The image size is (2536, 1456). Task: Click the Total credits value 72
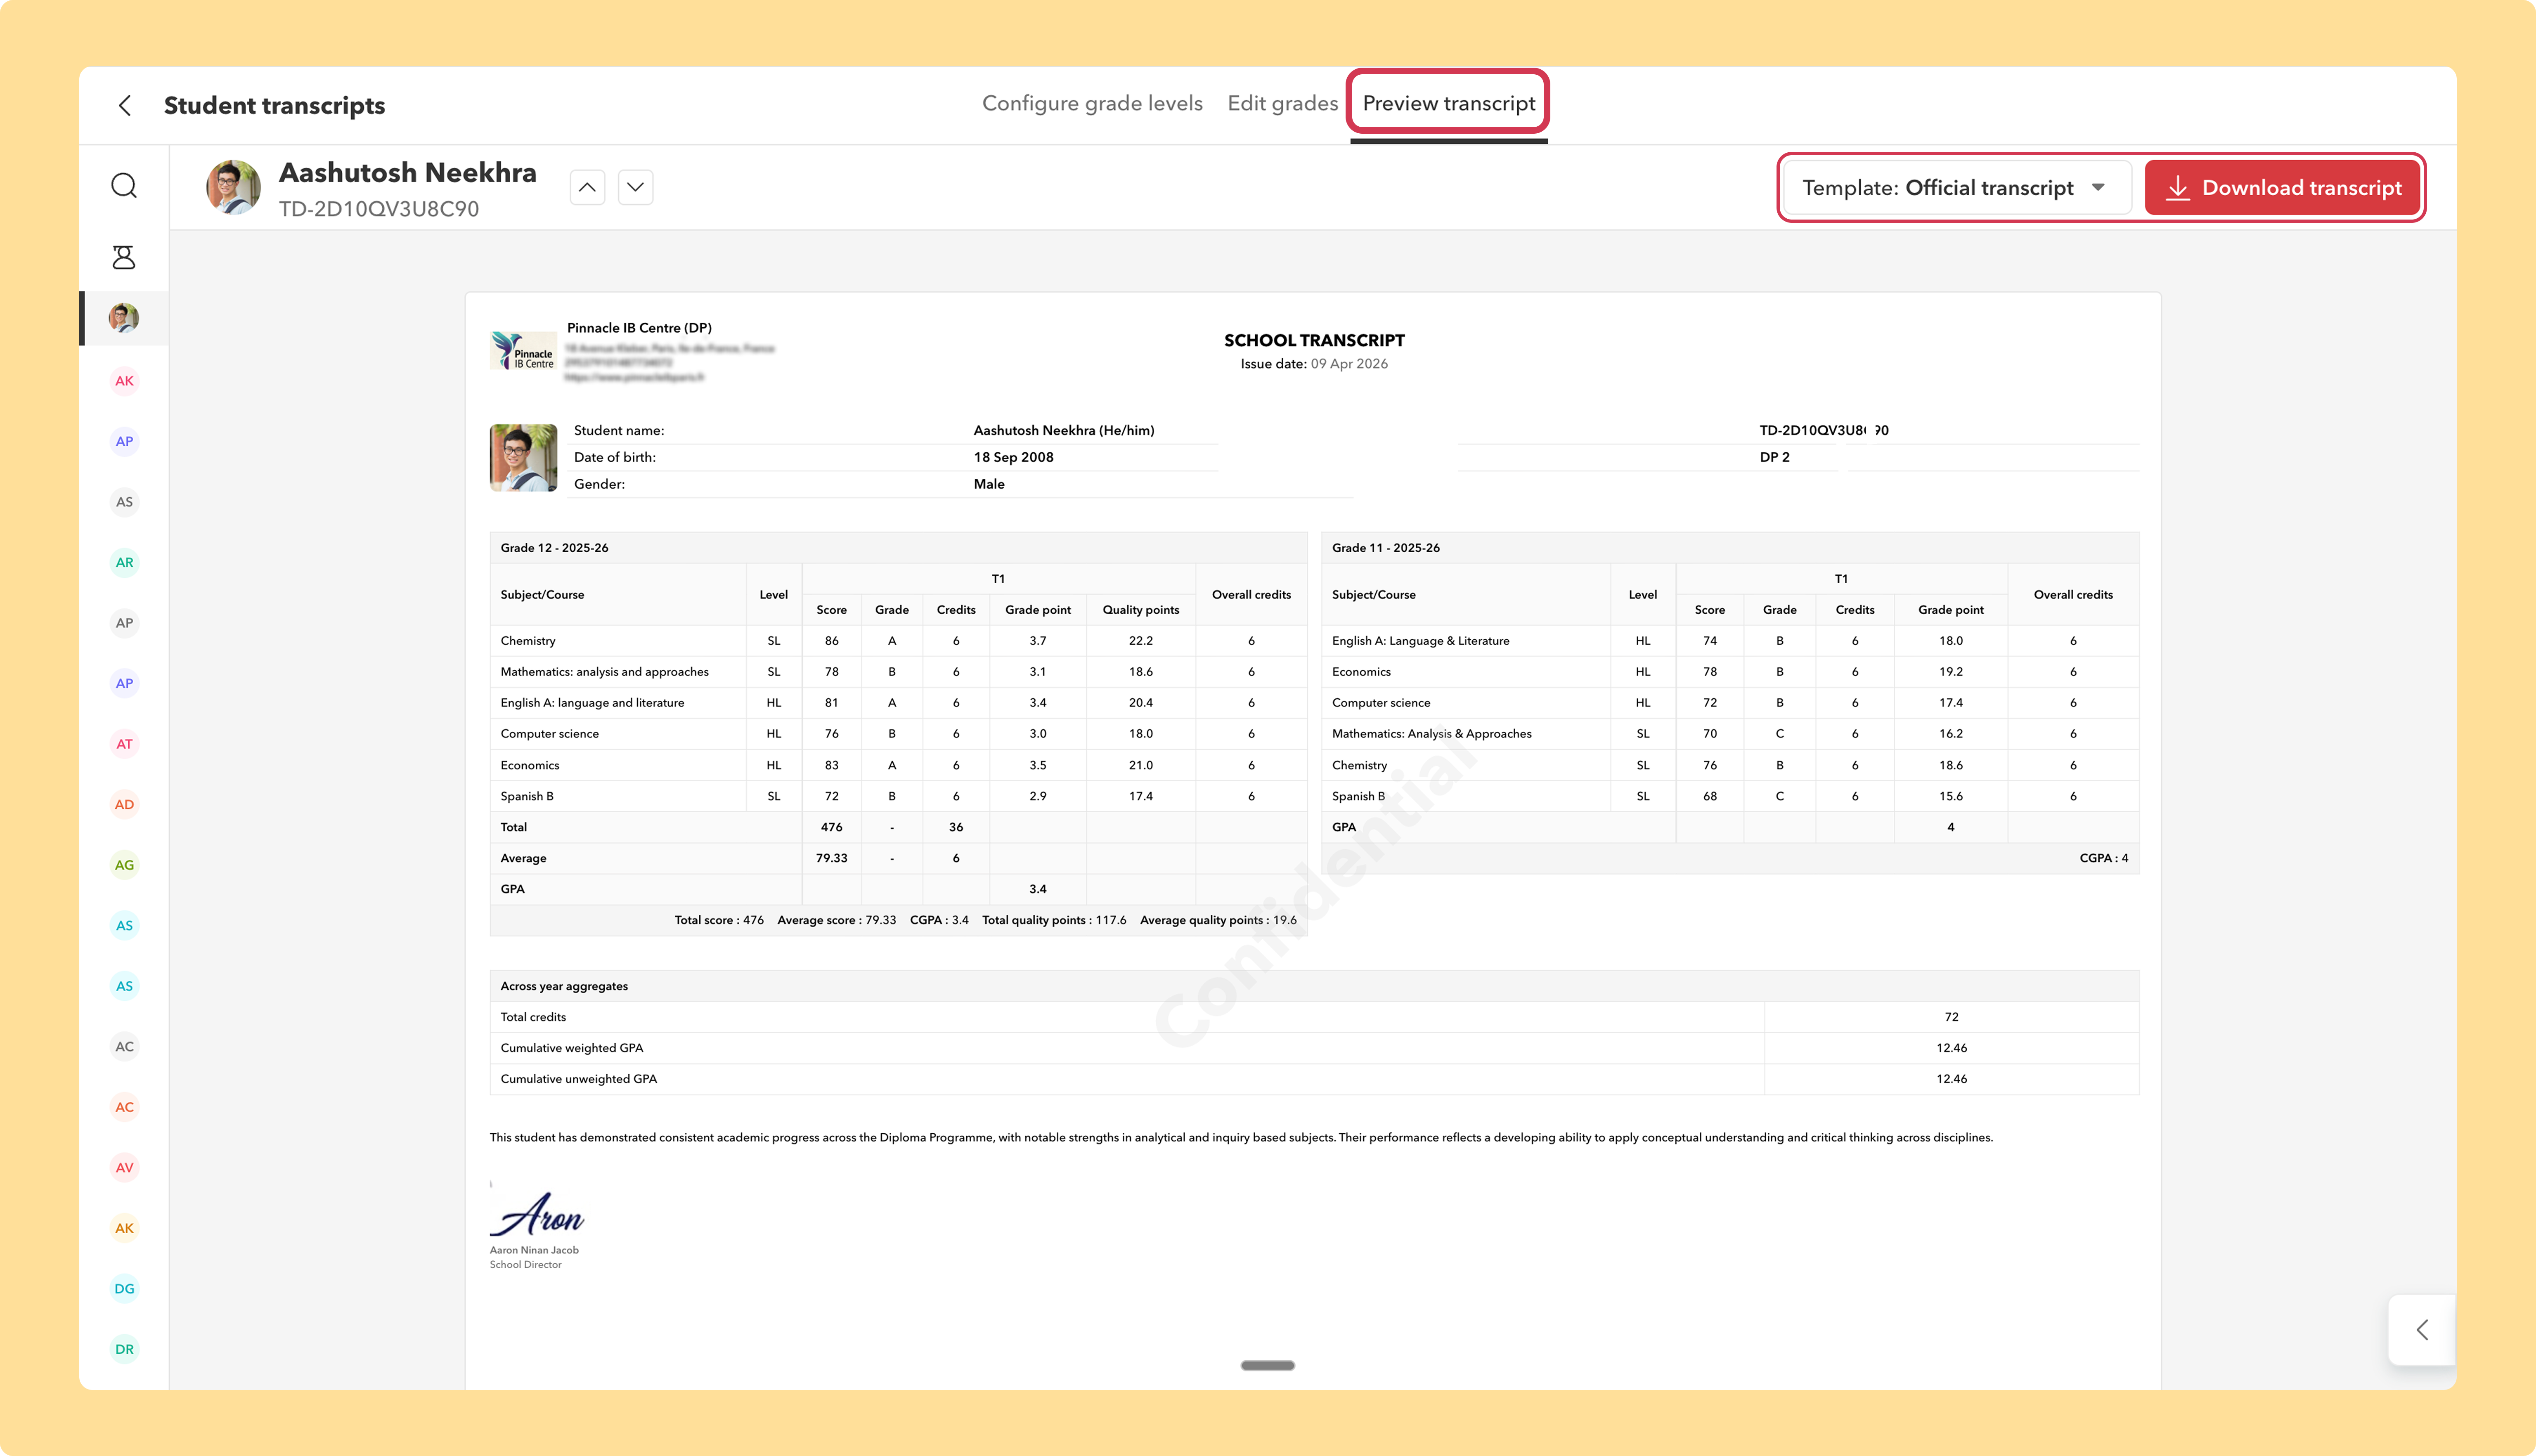[1951, 1017]
